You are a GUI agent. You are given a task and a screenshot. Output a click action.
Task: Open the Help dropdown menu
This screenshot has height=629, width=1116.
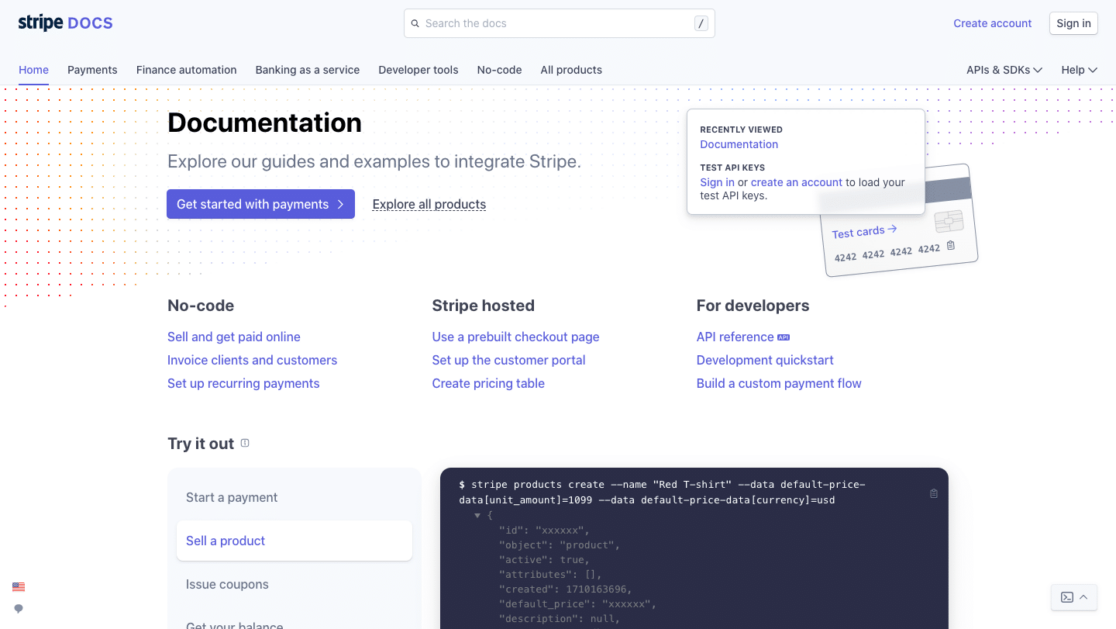click(x=1079, y=70)
